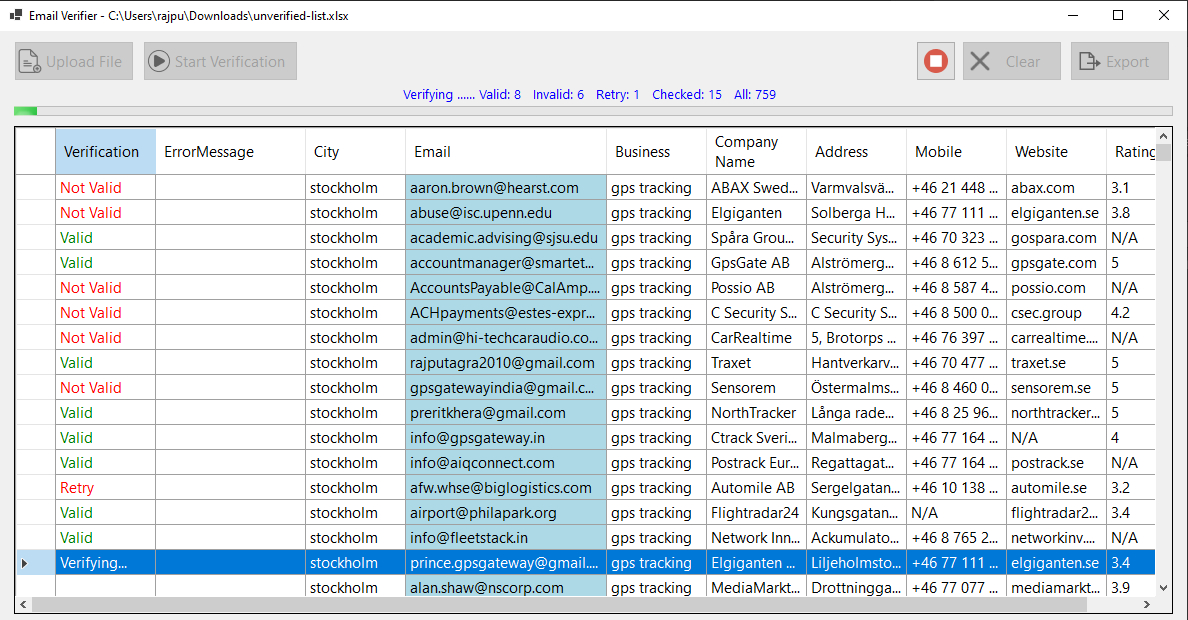This screenshot has width=1188, height=620.
Task: Sort by the Verification column header
Action: (x=105, y=152)
